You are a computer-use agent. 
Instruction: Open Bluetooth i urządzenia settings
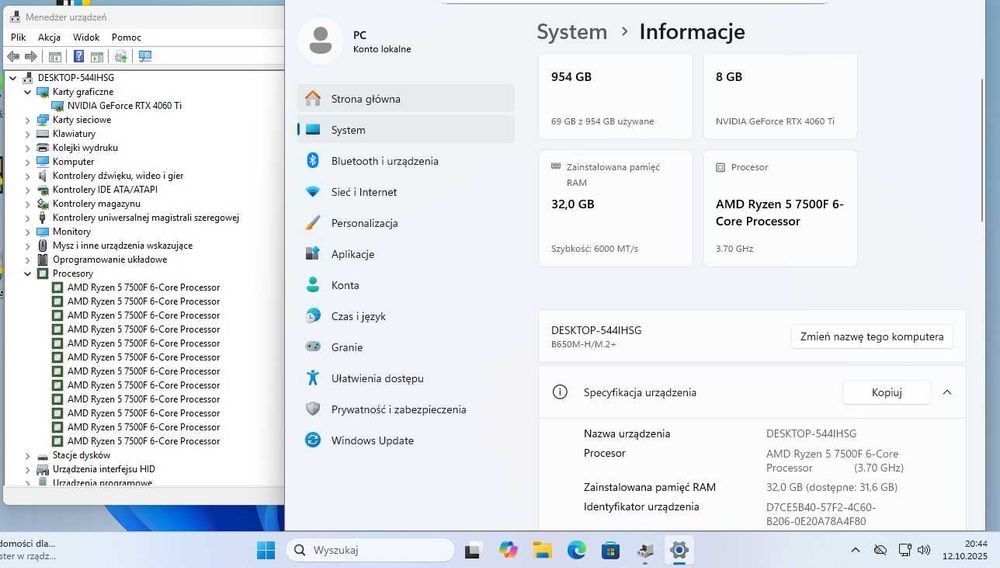tap(406, 161)
